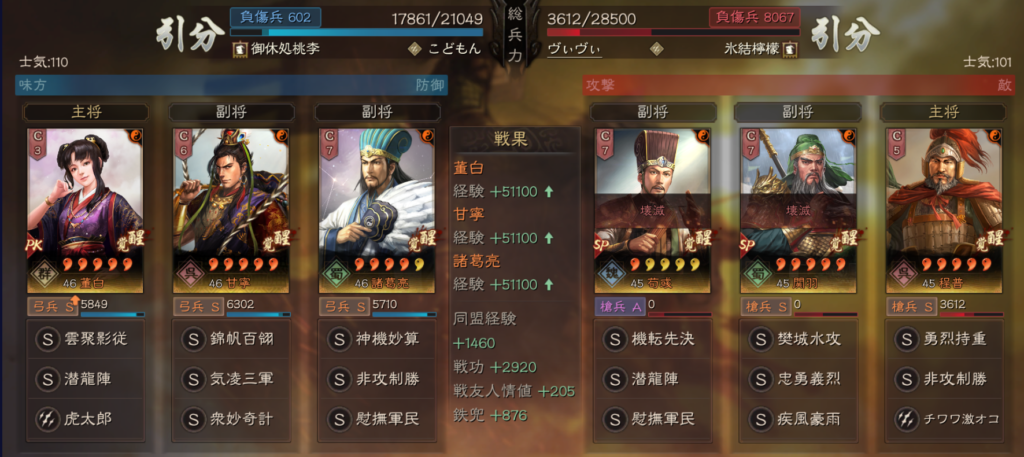This screenshot has height=457, width=1024.
Task: Click the 負傷兵 8067 label
Action: 754,18
